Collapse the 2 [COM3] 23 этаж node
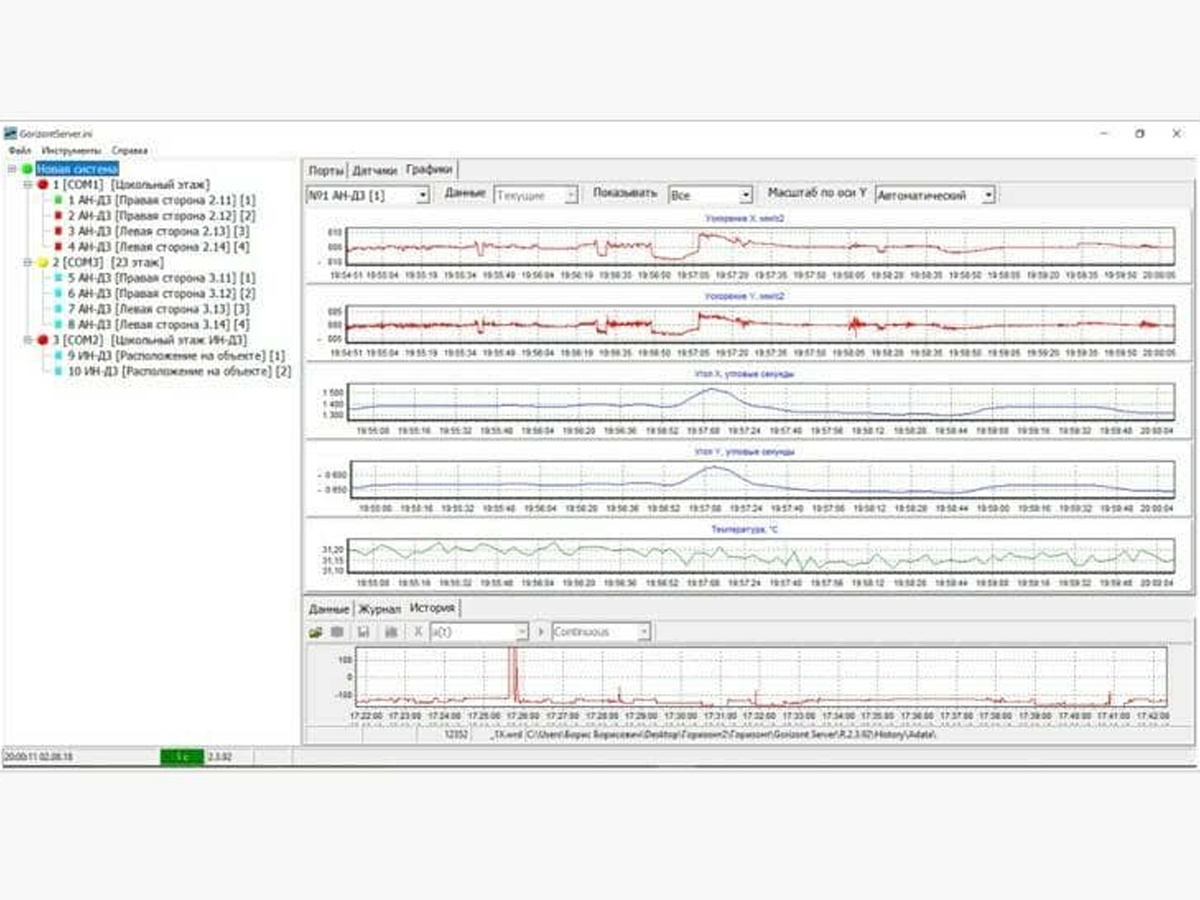This screenshot has width=1200, height=900. tap(28, 262)
